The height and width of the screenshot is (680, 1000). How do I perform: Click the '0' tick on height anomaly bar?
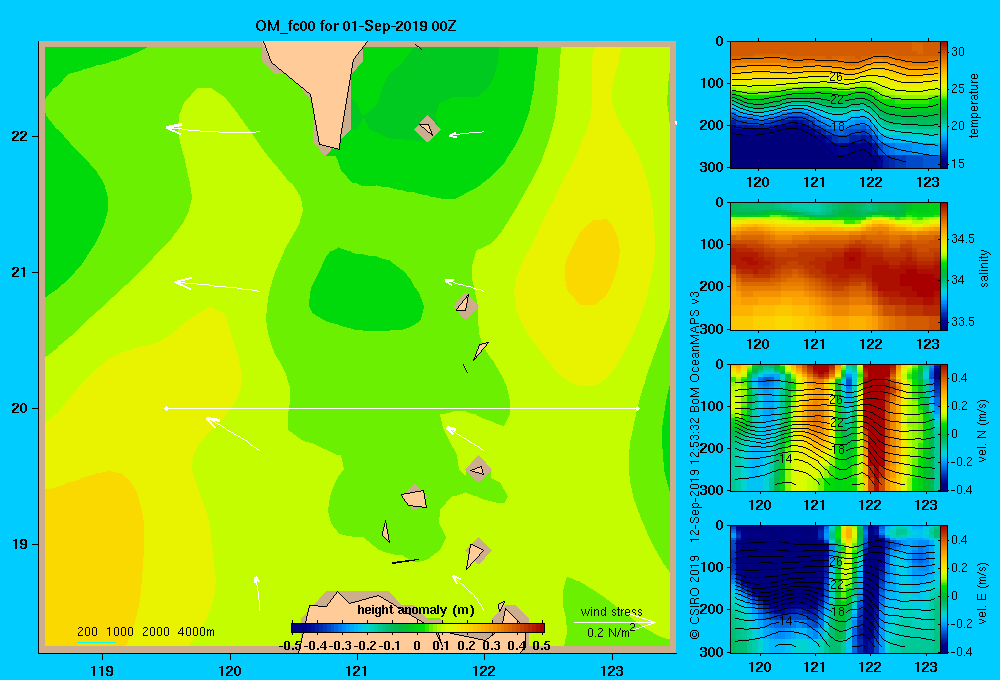(416, 646)
